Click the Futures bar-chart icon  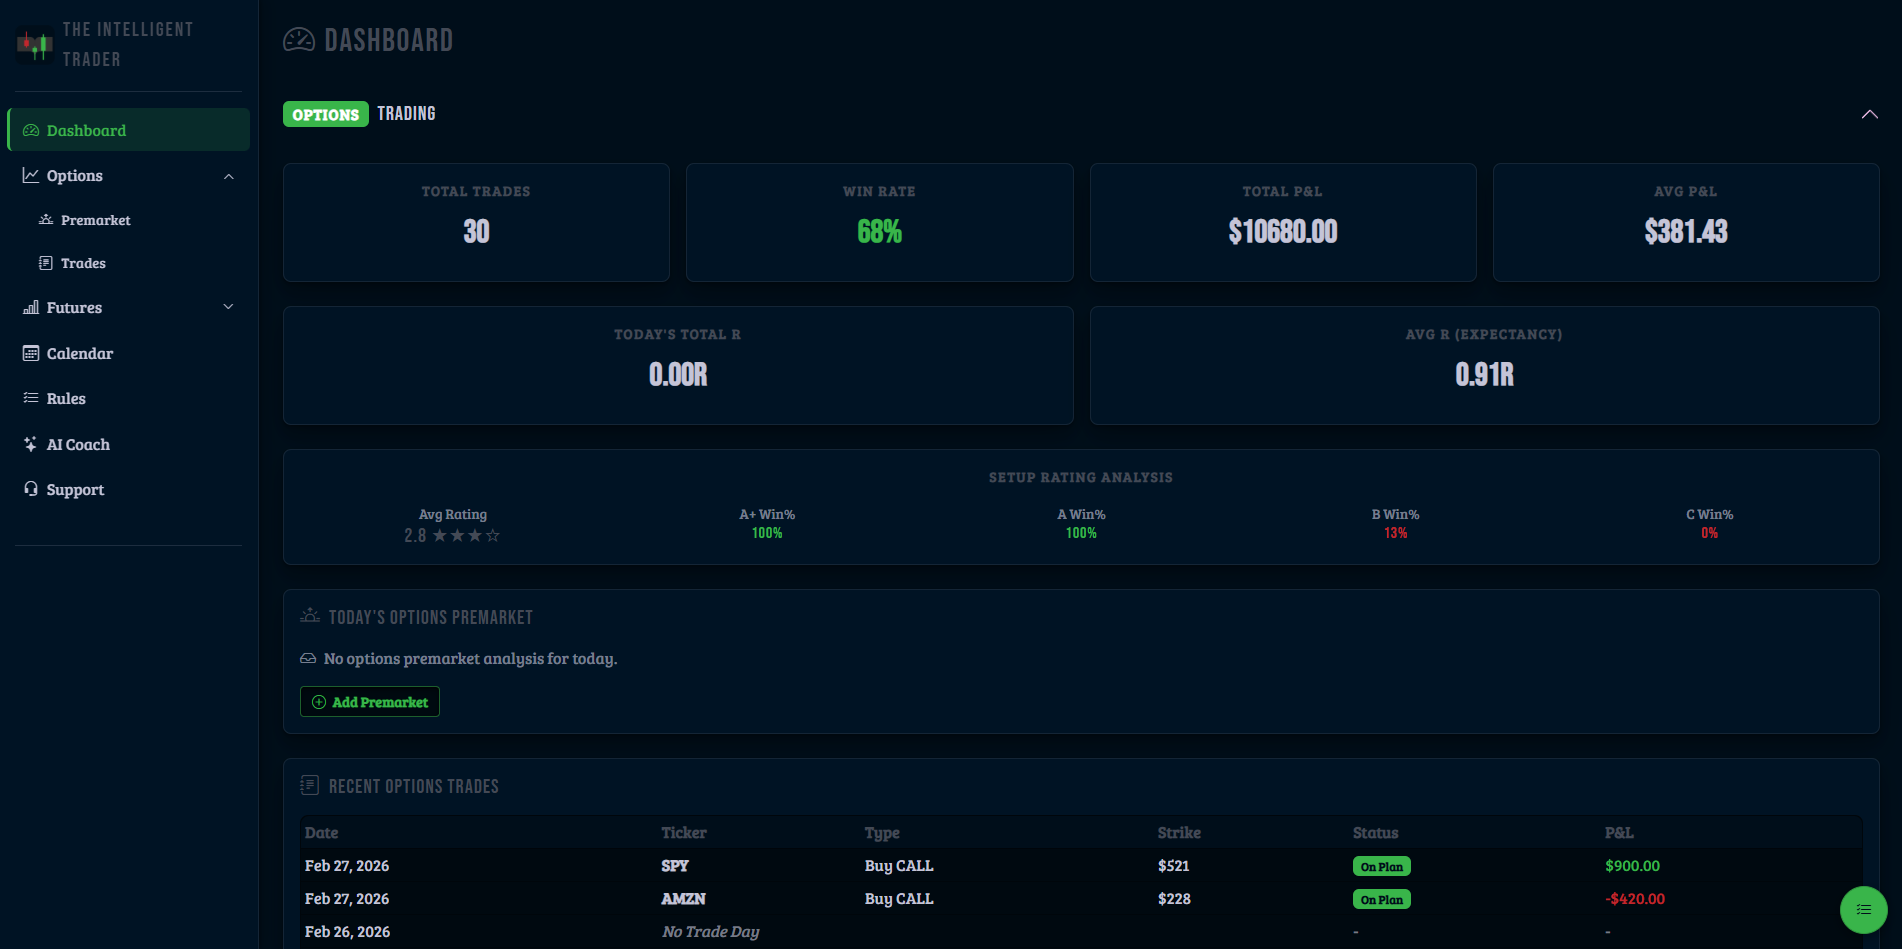[31, 307]
